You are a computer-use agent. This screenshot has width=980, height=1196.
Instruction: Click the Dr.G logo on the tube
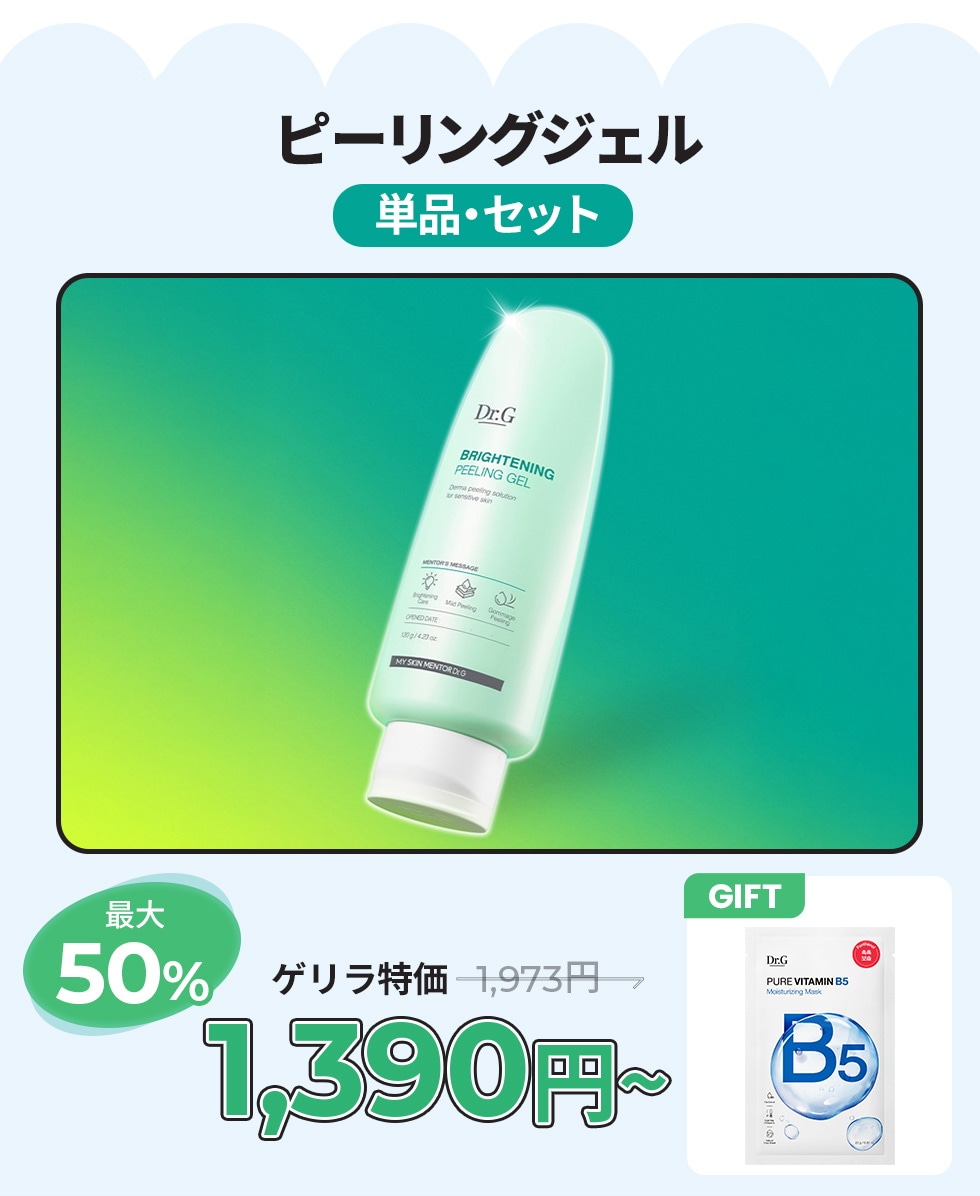click(495, 414)
